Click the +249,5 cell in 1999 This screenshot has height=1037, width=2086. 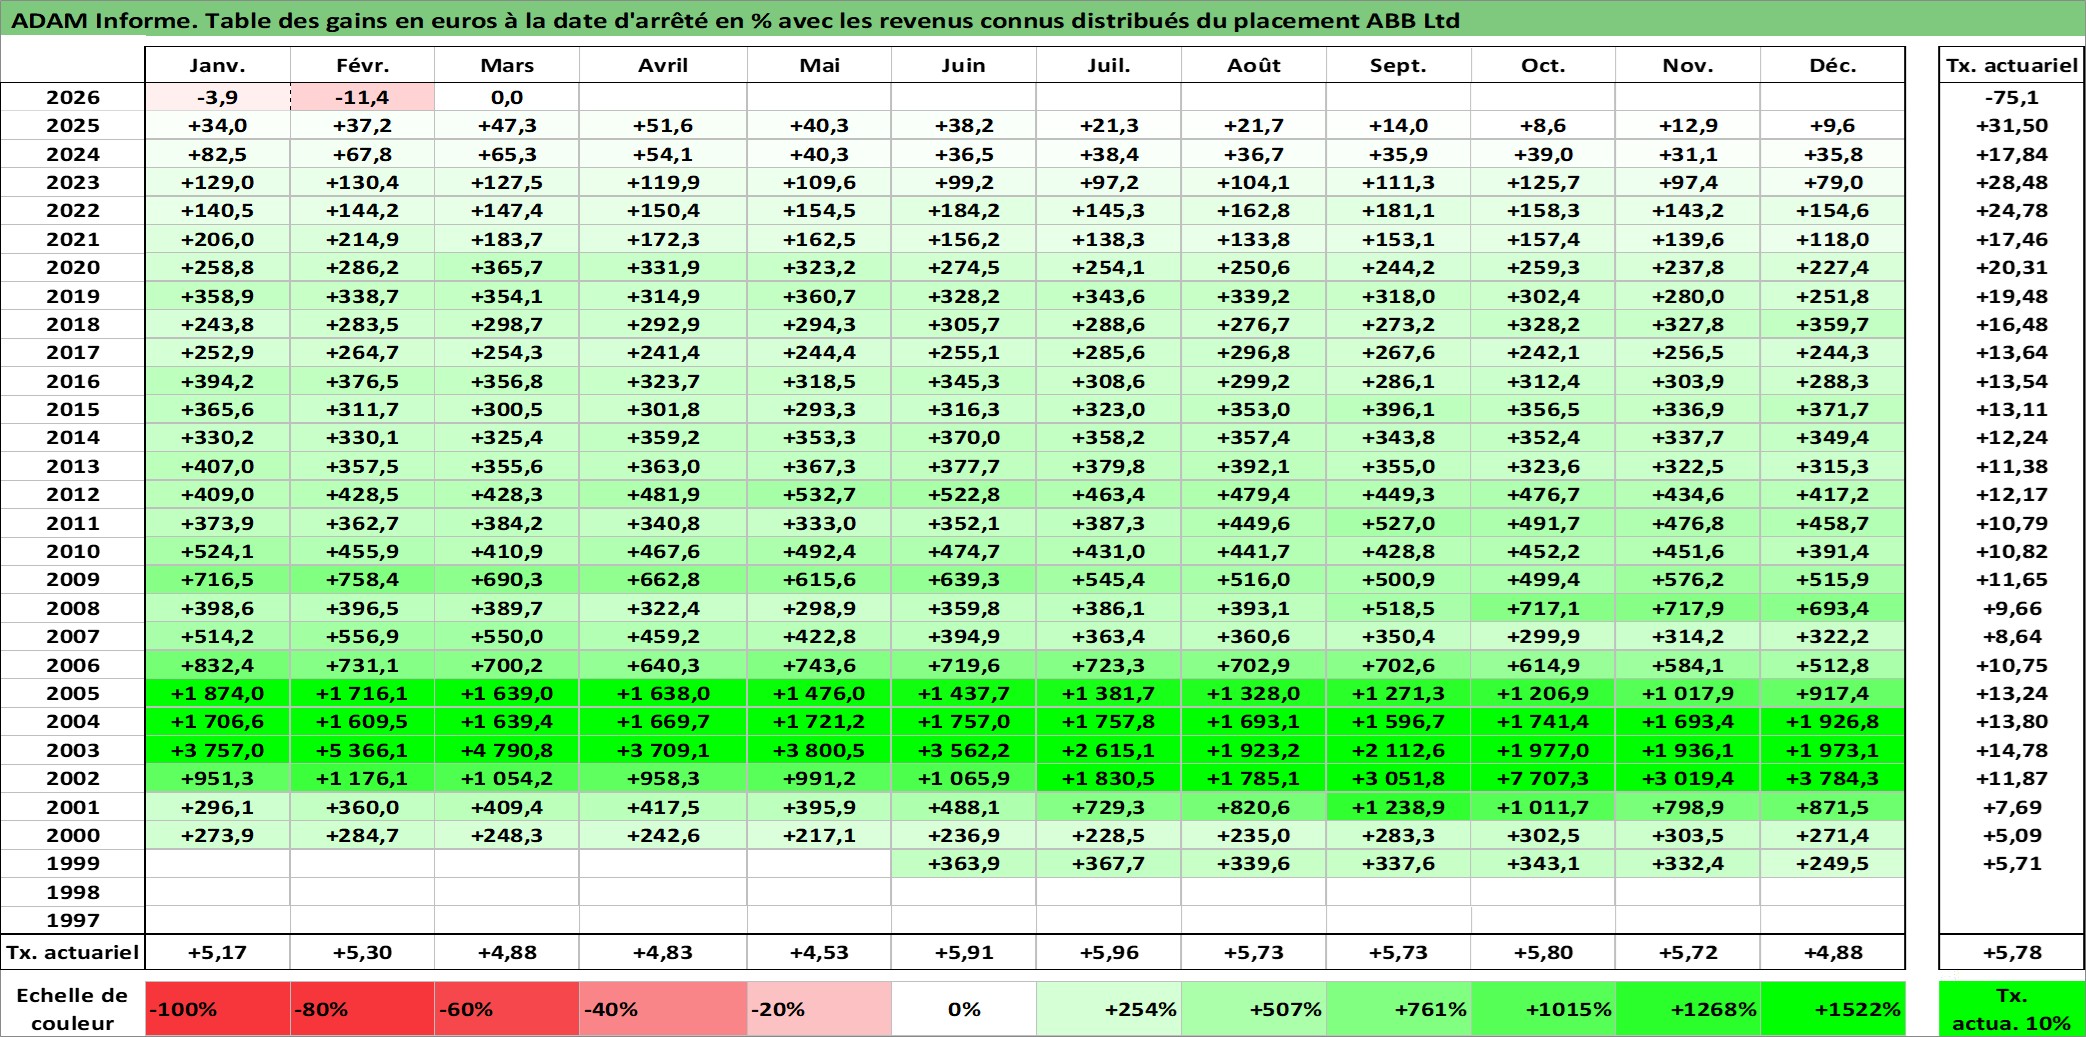click(x=1832, y=863)
